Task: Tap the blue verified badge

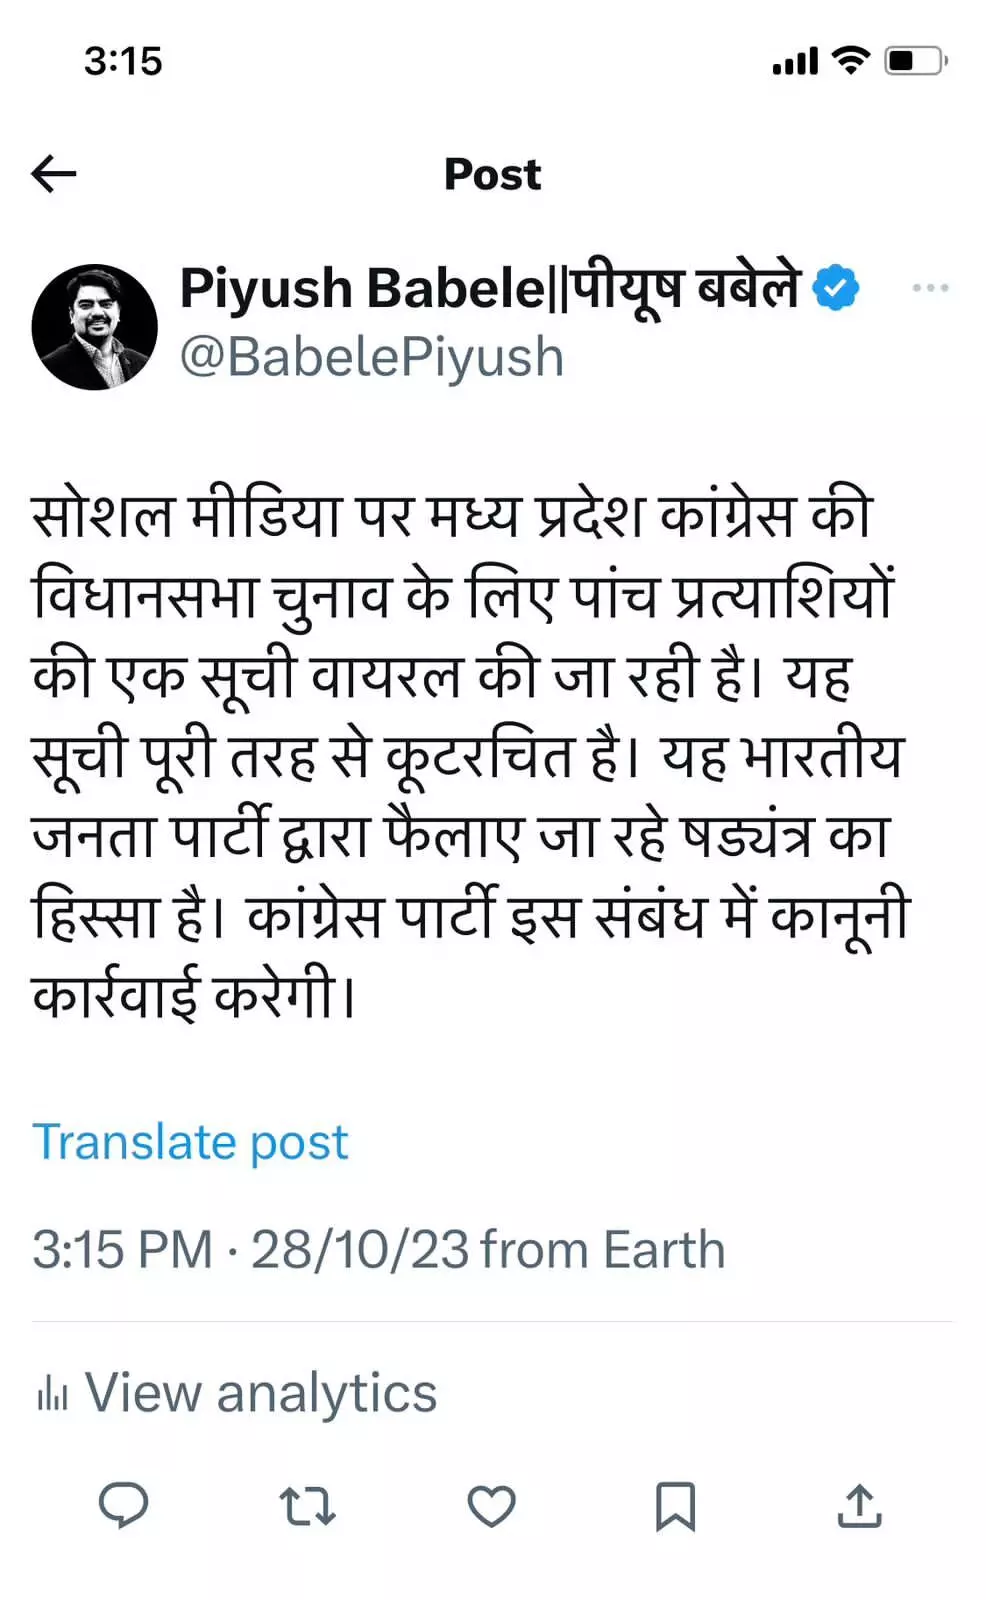Action: [835, 288]
